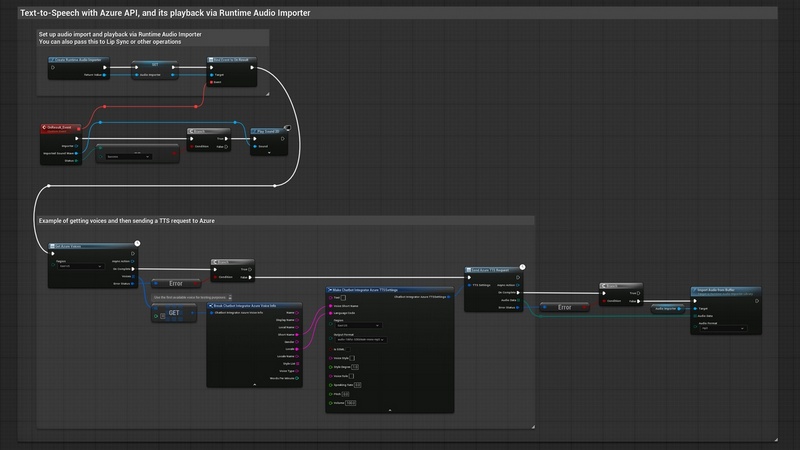The height and width of the screenshot is (450, 800).
Task: Click the latent clock icon on Send Azure TTS Request
Action: click(522, 265)
